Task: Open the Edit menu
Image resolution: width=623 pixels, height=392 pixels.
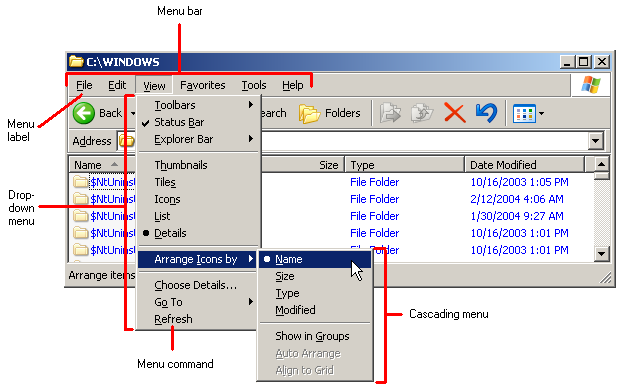Action: coord(117,85)
